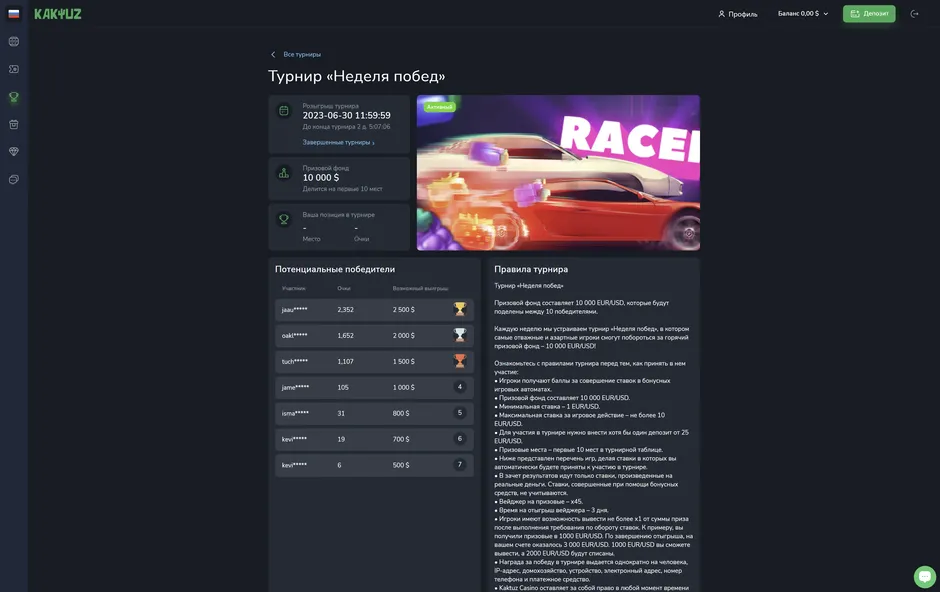Click the green Депозит button

pos(869,13)
